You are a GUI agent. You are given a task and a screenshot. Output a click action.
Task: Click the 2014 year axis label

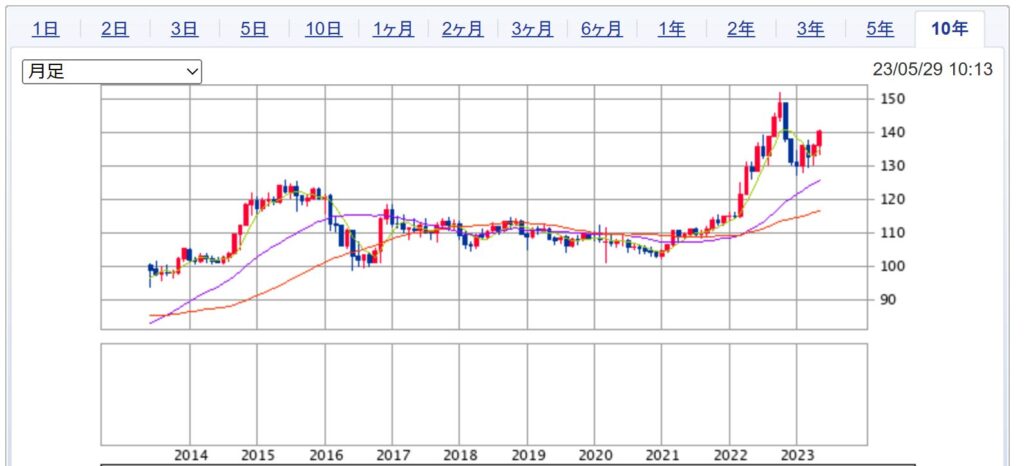190,456
